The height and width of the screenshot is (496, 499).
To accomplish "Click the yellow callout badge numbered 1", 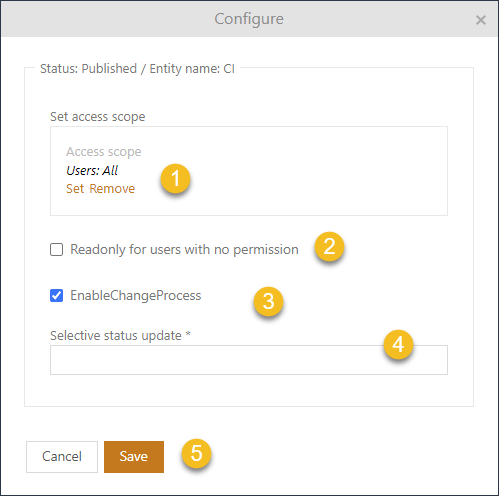I will pyautogui.click(x=175, y=178).
